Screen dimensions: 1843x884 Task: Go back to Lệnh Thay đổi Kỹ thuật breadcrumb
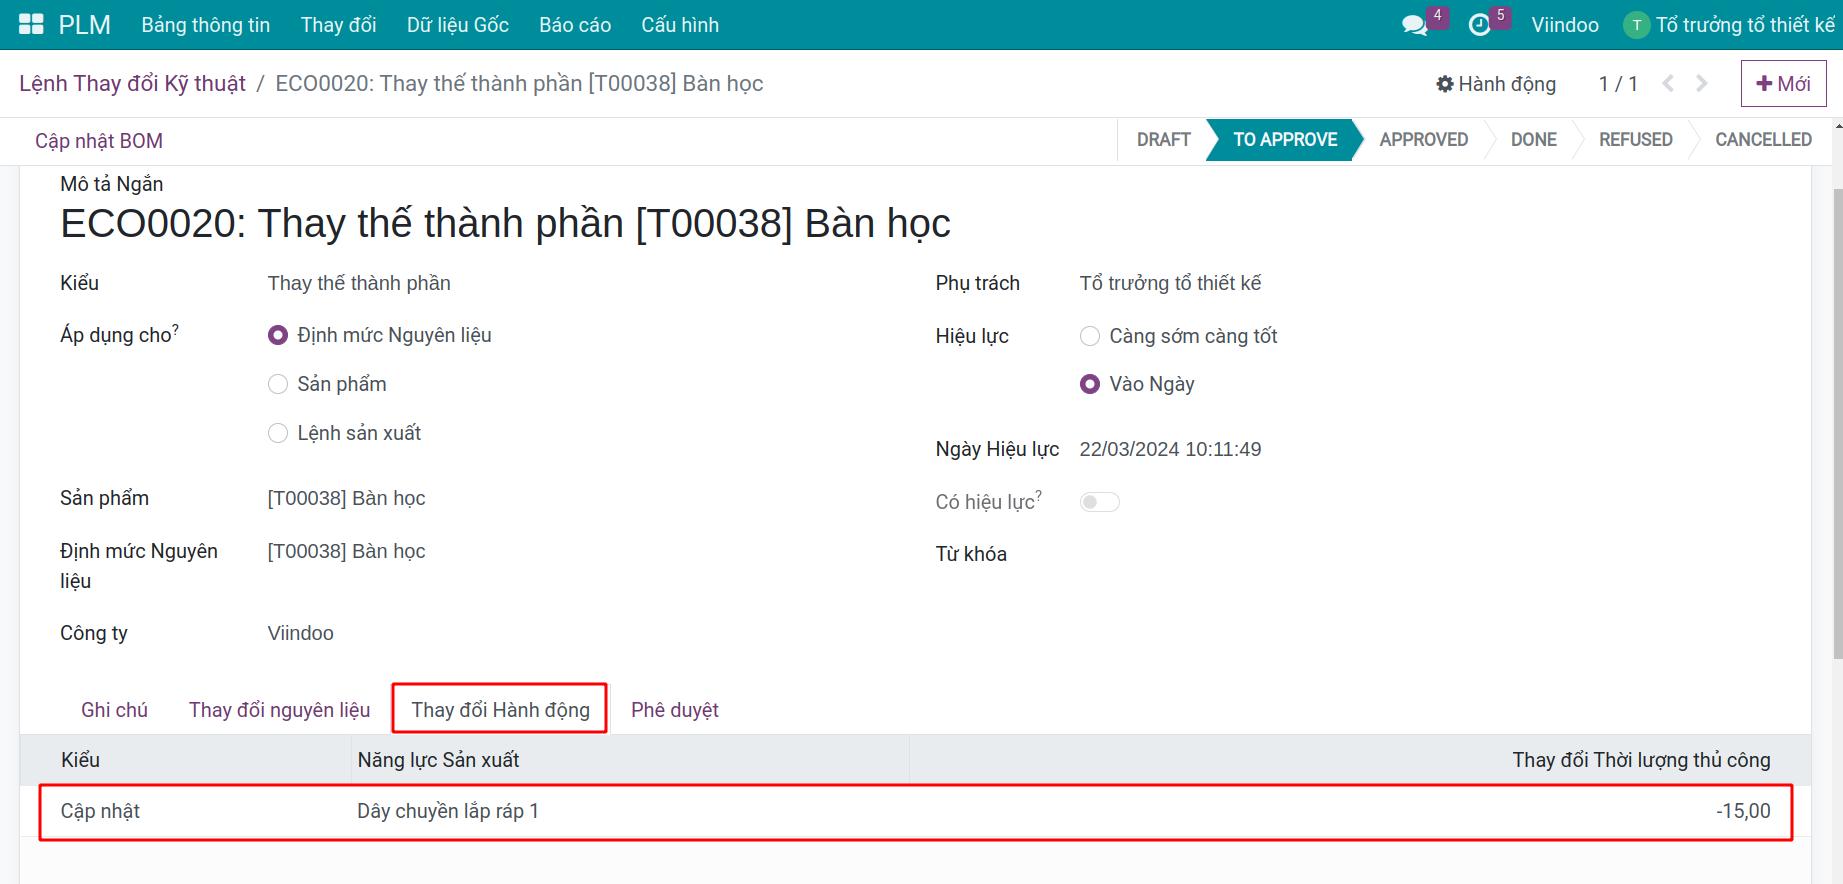tap(132, 84)
